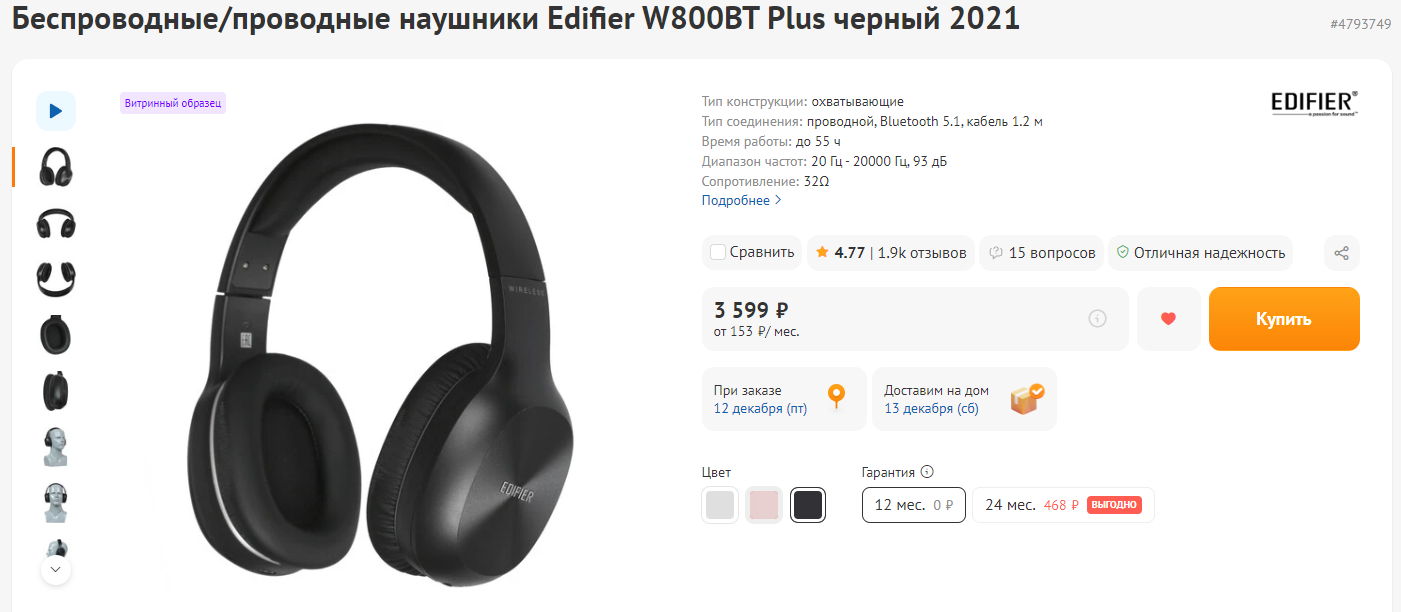1401x612 pixels.
Task: Choose the light gray color swatch
Action: click(720, 505)
